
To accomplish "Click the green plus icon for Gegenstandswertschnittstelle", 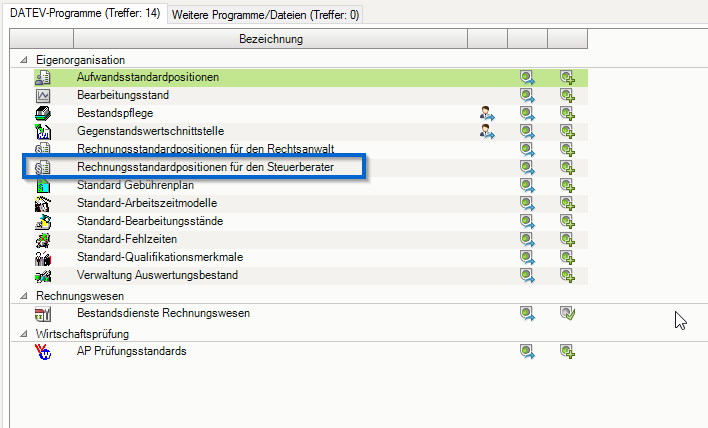I will (x=567, y=131).
